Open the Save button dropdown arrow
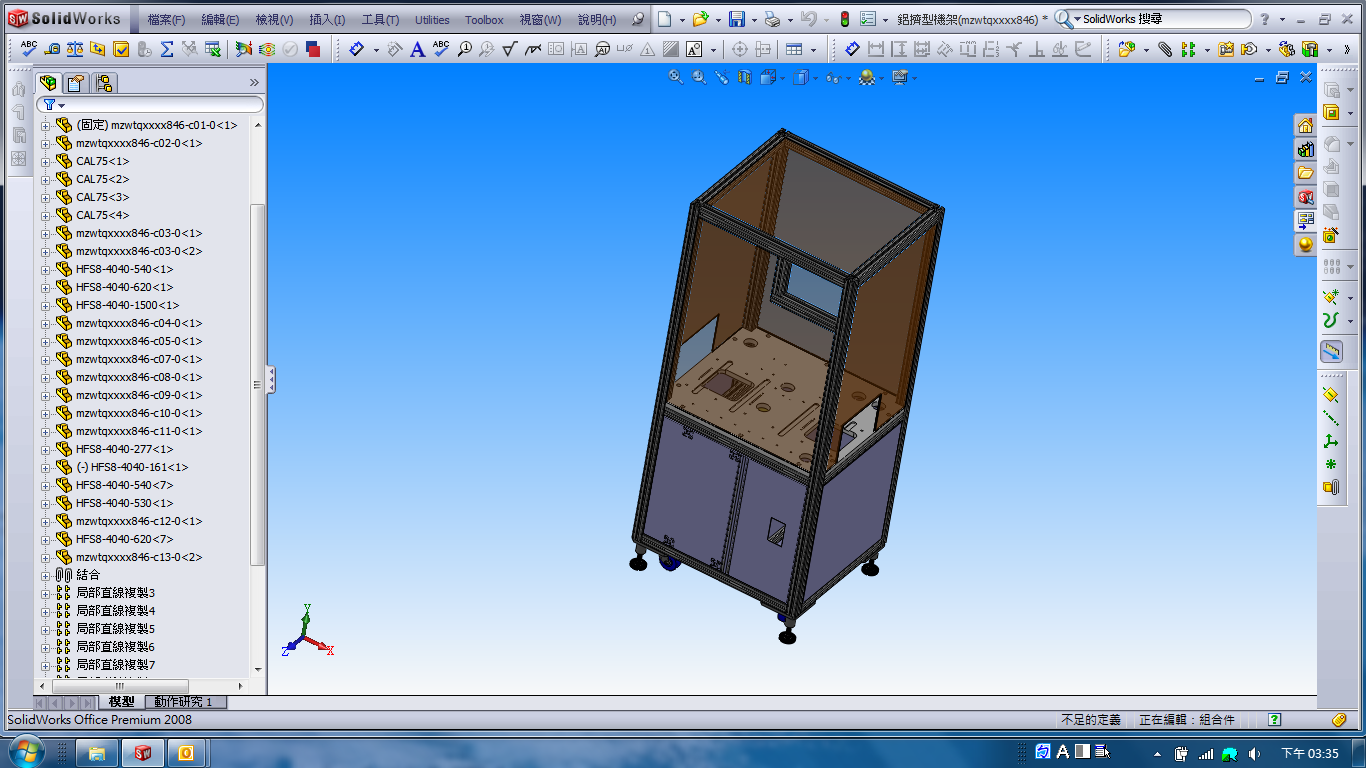Image resolution: width=1366 pixels, height=768 pixels. (755, 19)
